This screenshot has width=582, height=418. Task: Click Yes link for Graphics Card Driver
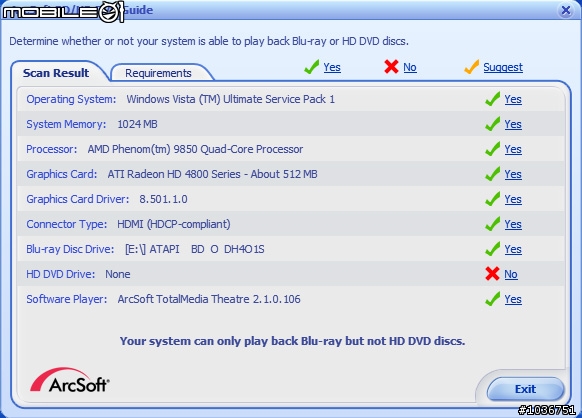tap(513, 199)
